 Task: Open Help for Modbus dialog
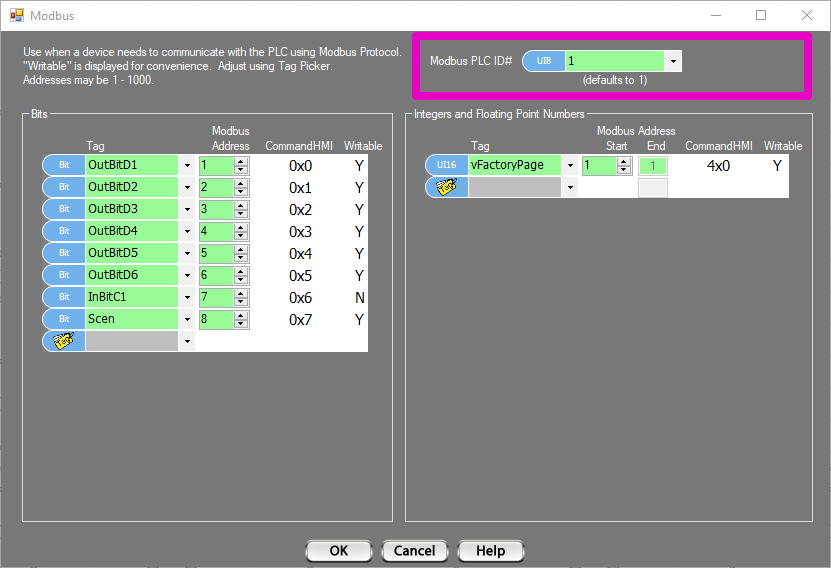coord(490,551)
